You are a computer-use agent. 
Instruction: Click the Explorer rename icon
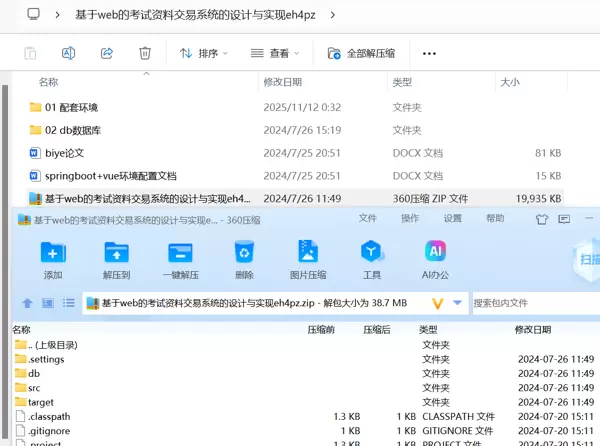[69, 53]
